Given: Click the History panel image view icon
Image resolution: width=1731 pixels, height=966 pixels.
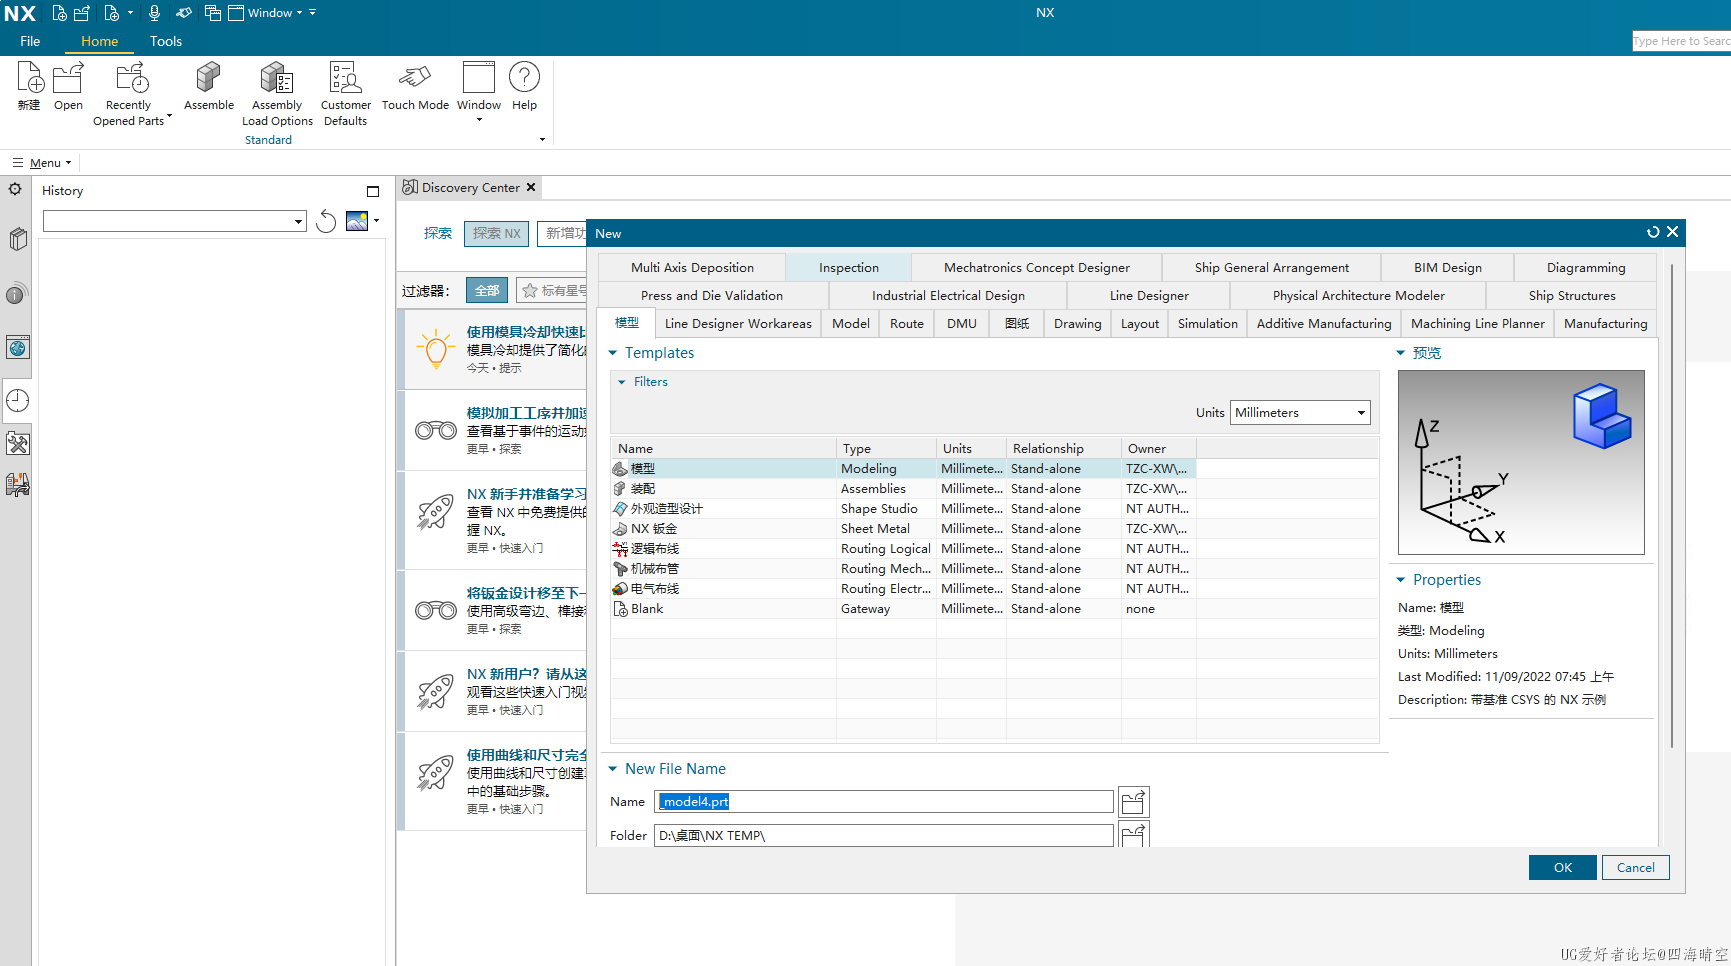Looking at the screenshot, I should click(357, 221).
